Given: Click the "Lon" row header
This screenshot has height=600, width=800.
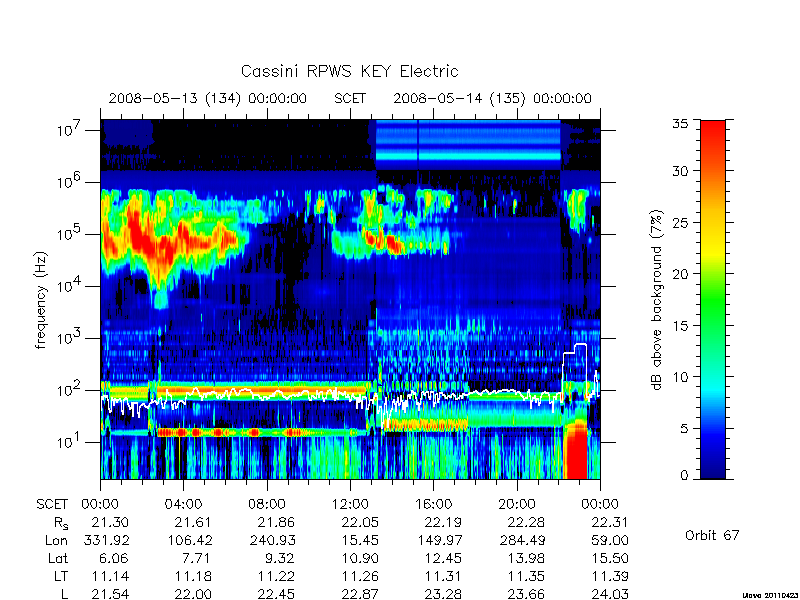Looking at the screenshot, I should tap(56, 540).
